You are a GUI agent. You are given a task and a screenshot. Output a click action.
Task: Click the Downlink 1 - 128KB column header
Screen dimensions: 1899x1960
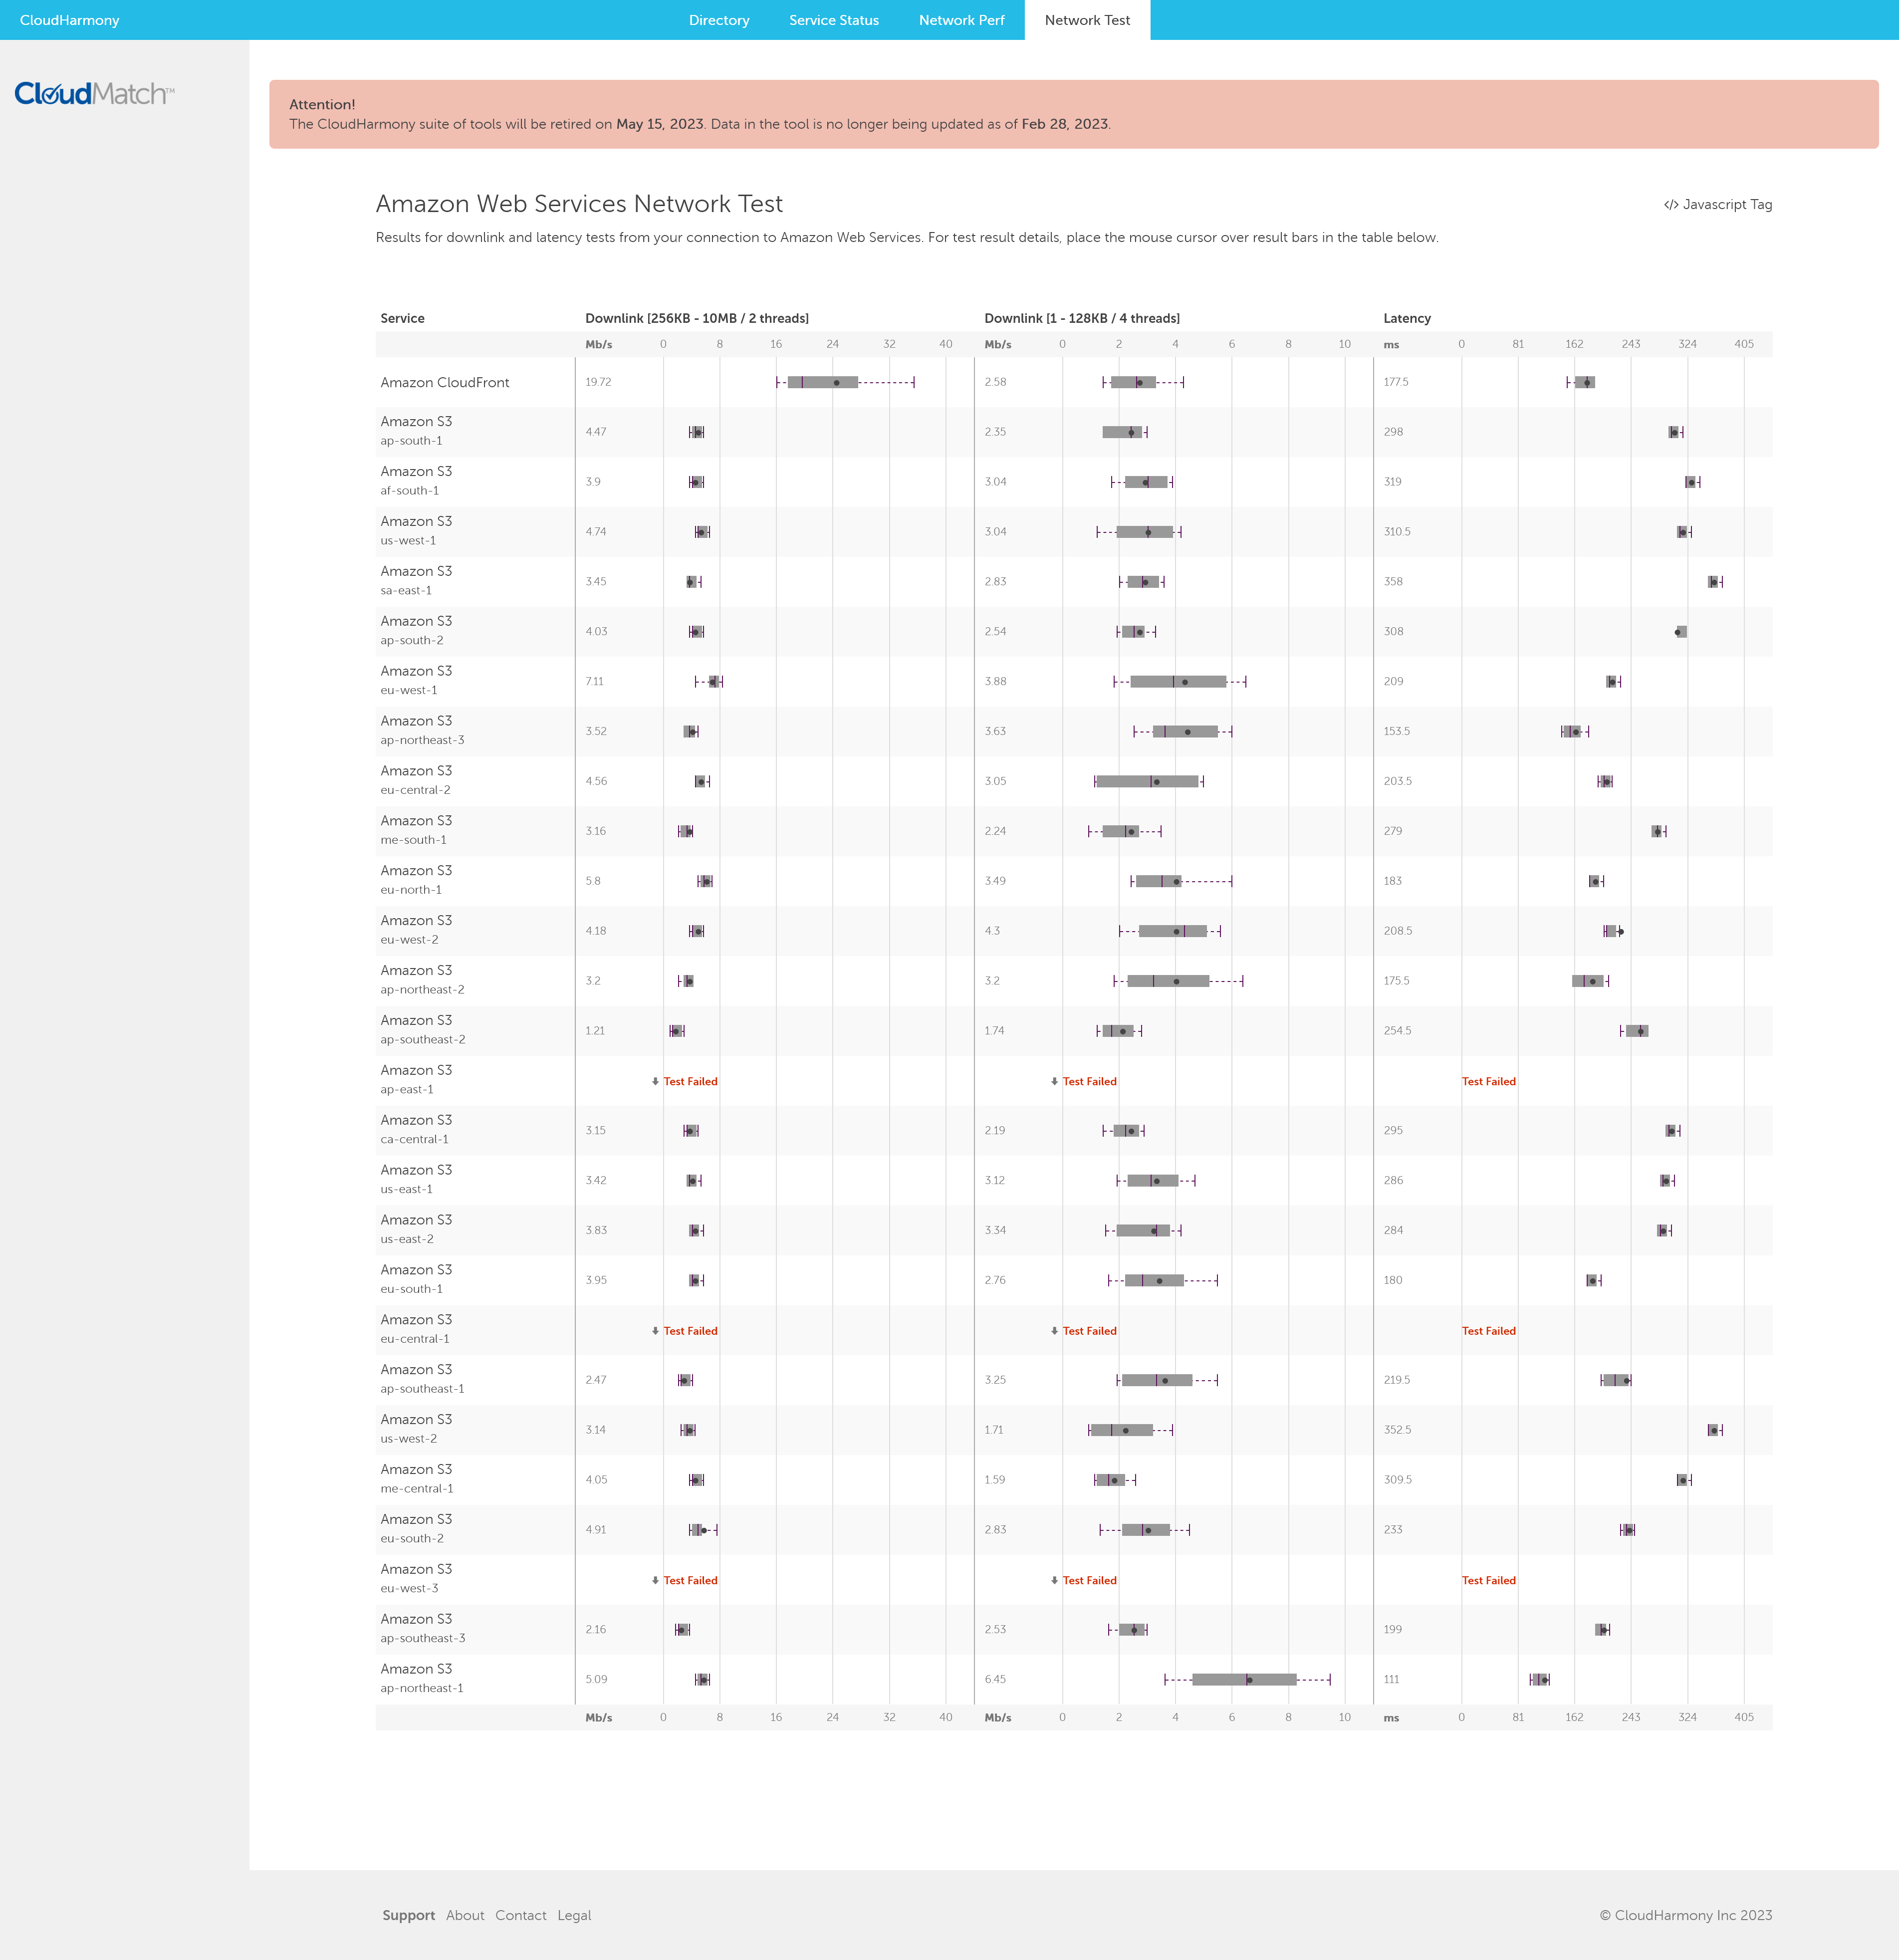[1082, 318]
